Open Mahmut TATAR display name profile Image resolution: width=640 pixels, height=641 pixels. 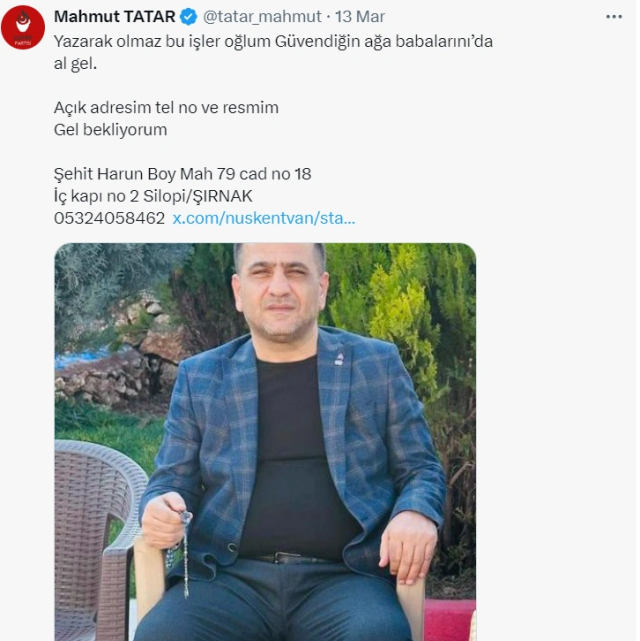click(115, 17)
